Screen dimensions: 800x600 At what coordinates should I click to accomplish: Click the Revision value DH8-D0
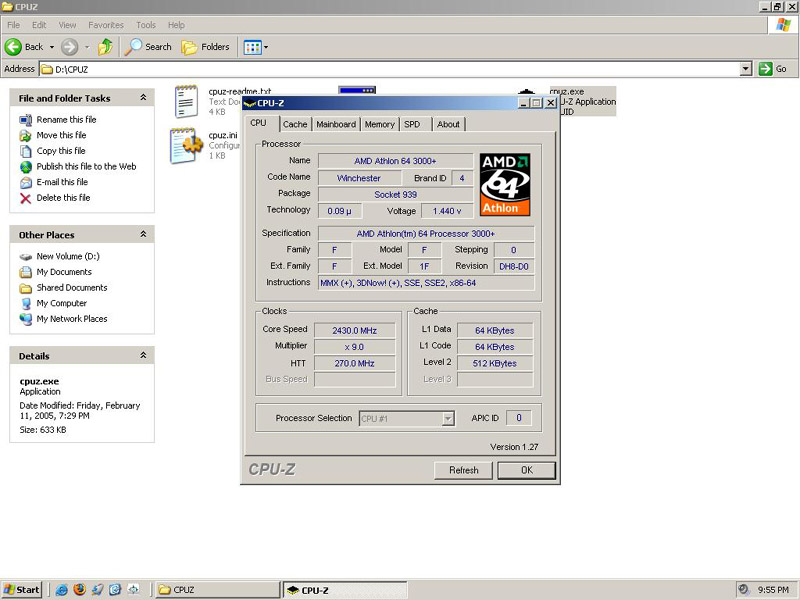point(514,266)
